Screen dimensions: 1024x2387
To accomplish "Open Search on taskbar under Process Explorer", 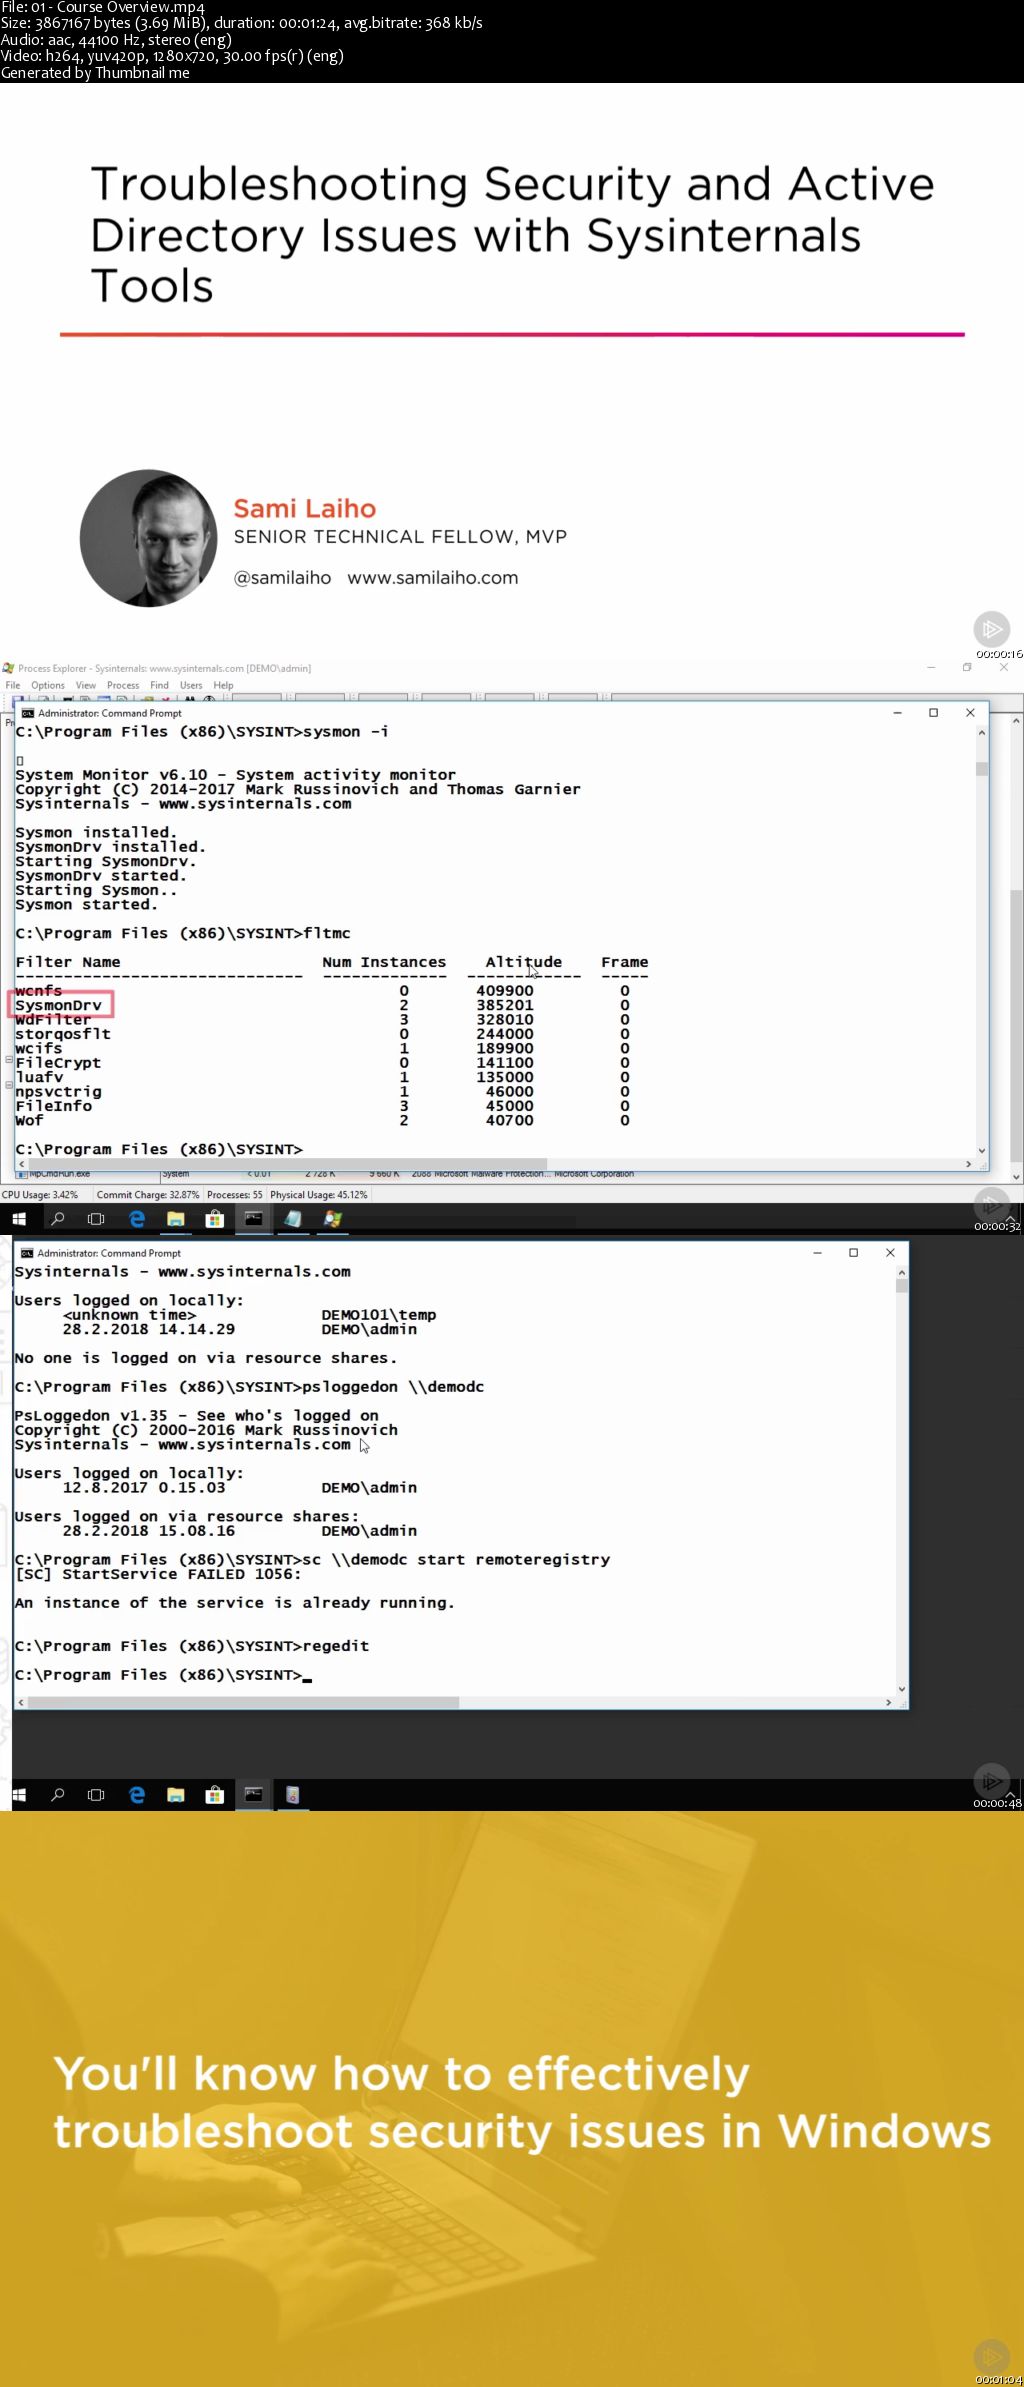I will tap(58, 1219).
